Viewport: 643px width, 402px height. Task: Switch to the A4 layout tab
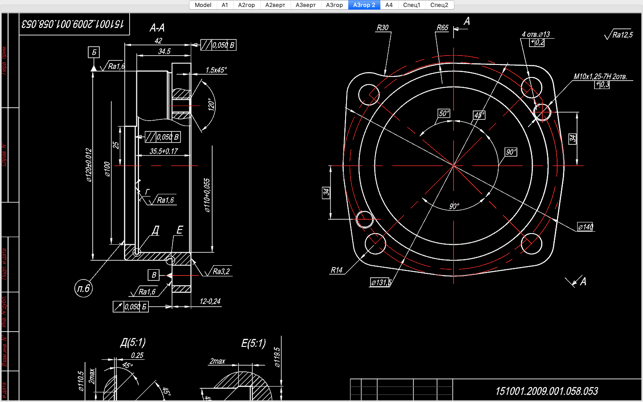pyautogui.click(x=389, y=5)
